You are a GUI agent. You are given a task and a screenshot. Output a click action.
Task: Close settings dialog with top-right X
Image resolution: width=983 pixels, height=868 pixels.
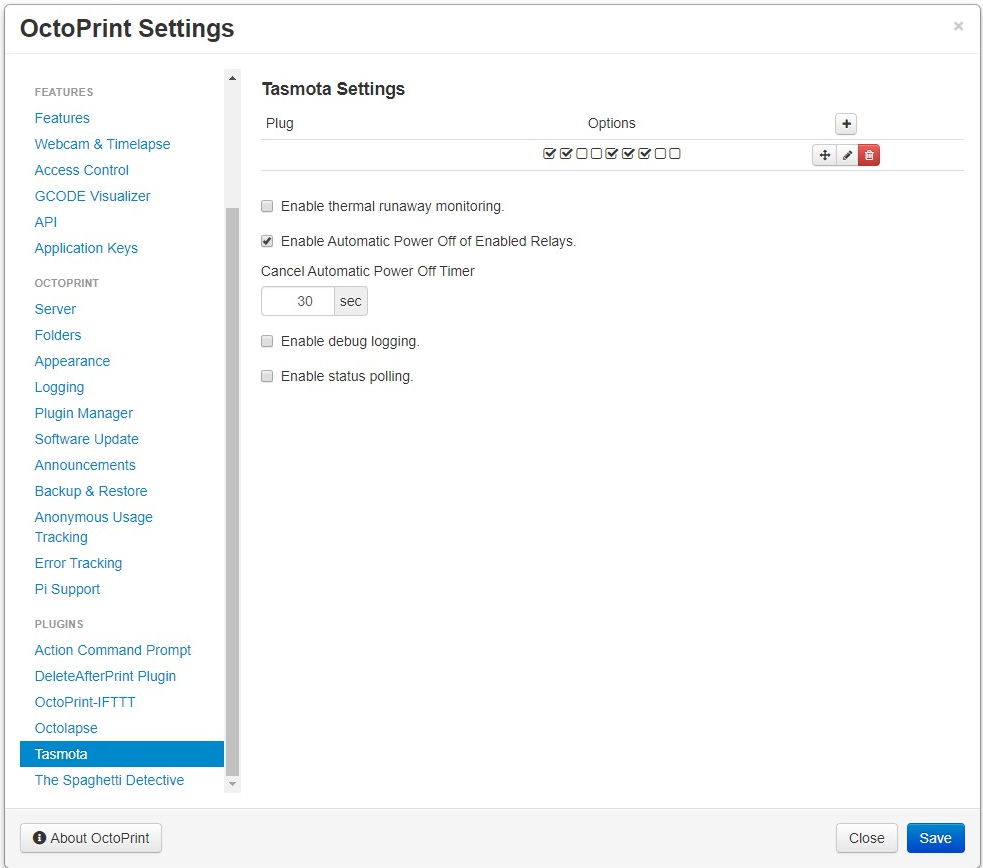[958, 26]
